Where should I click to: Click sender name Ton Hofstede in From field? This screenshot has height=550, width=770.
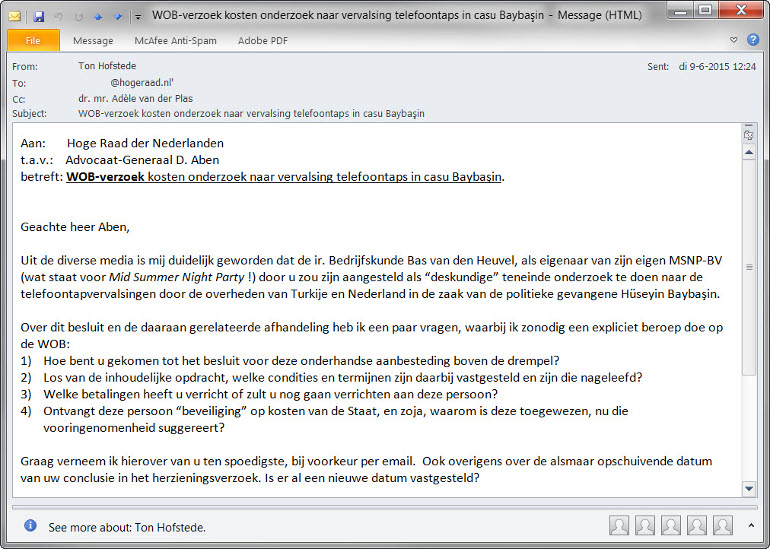(107, 66)
